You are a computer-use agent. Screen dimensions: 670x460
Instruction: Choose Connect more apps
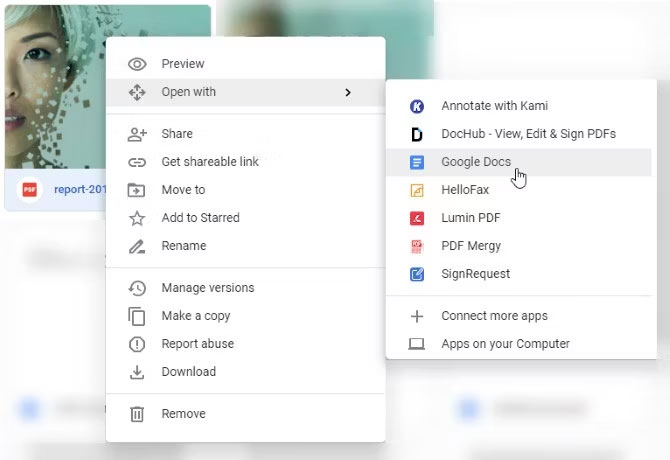pos(521,316)
